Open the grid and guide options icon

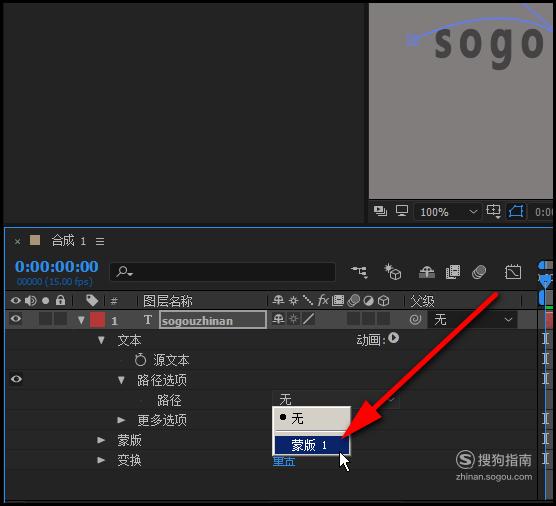click(x=494, y=211)
